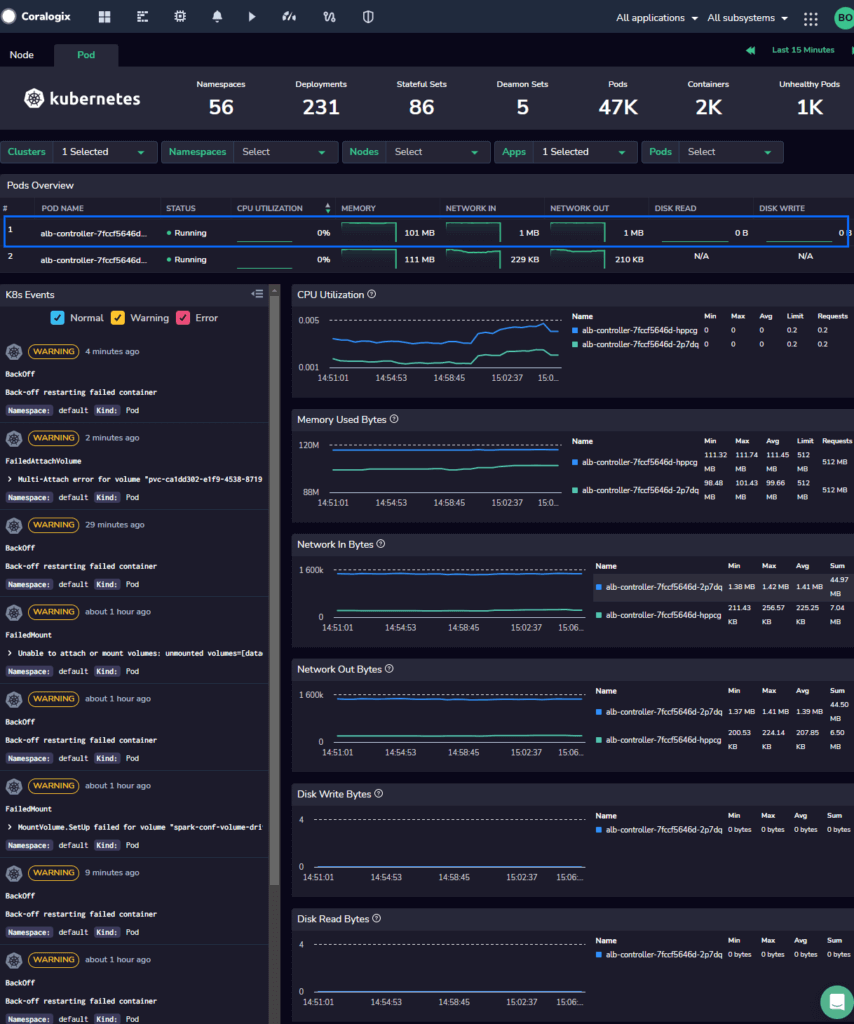The image size is (854, 1024).
Task: Expand the Unable to attach or mount volumes message
Action: pyautogui.click(x=10, y=653)
